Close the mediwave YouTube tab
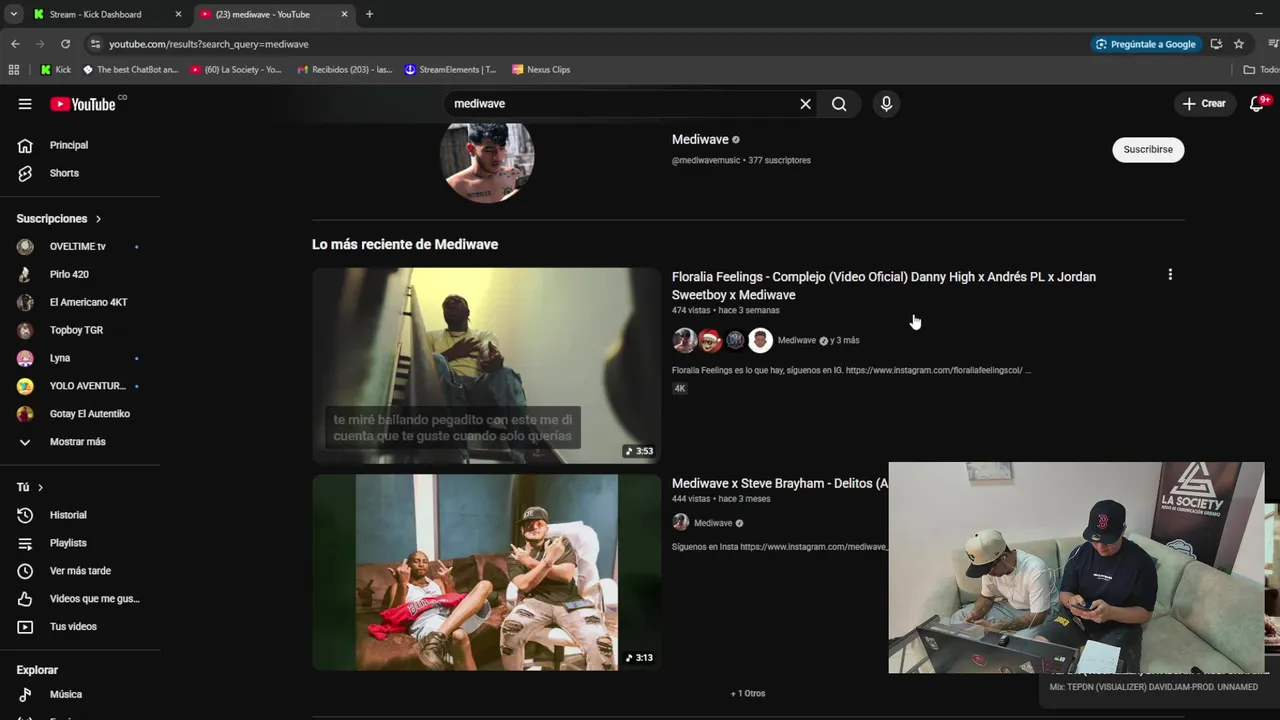 [345, 14]
